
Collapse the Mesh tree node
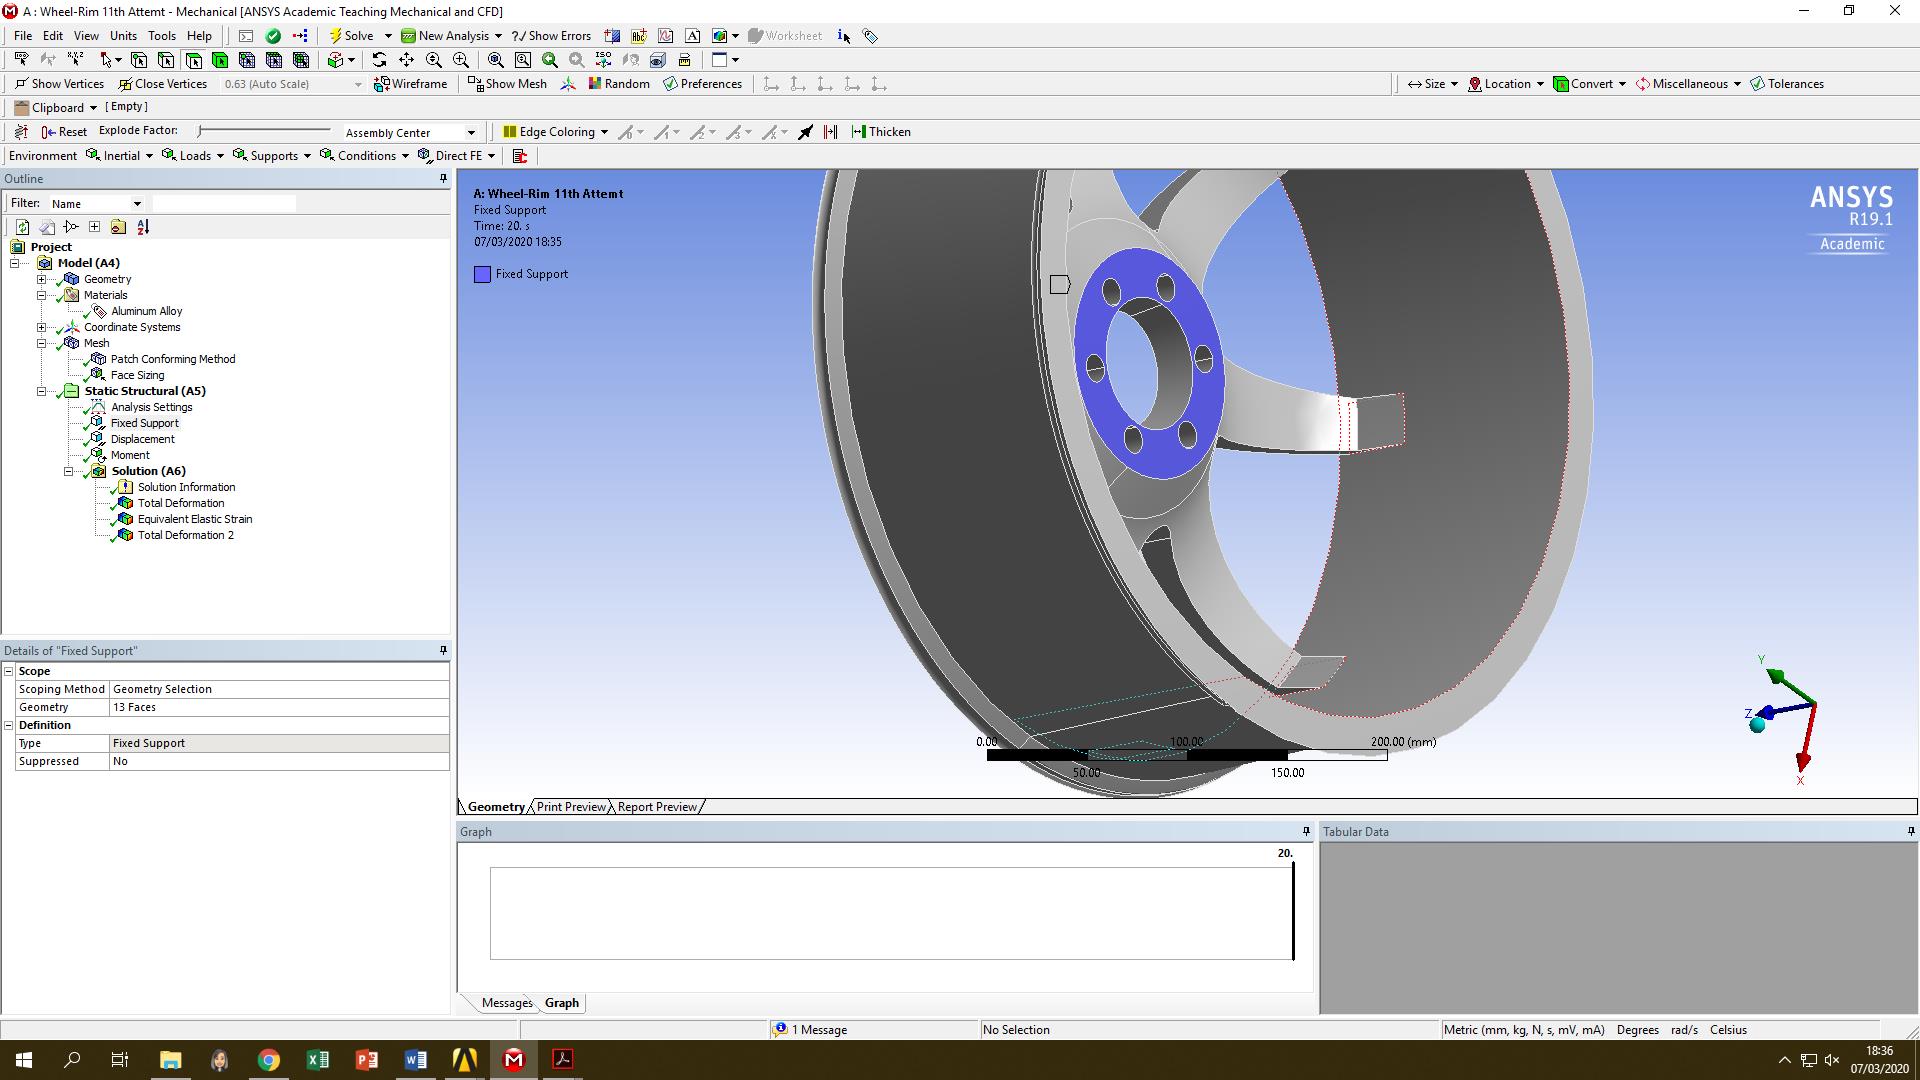coord(42,343)
